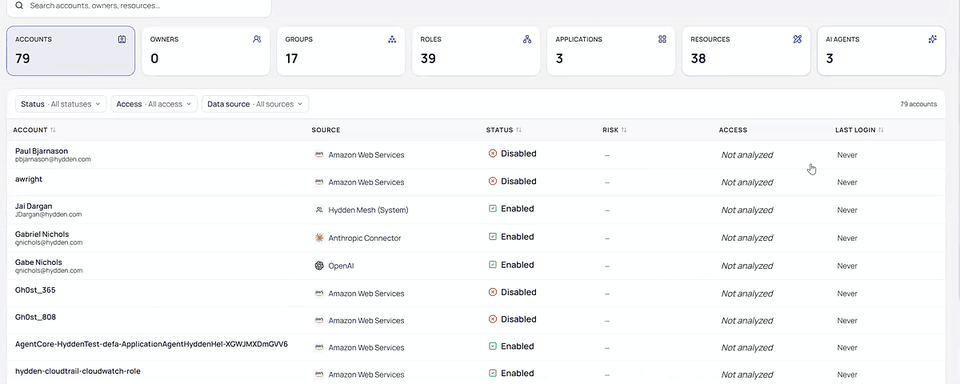This screenshot has width=960, height=384.
Task: Click Not analyzed in Paul Bjarnason row
Action: coord(747,155)
